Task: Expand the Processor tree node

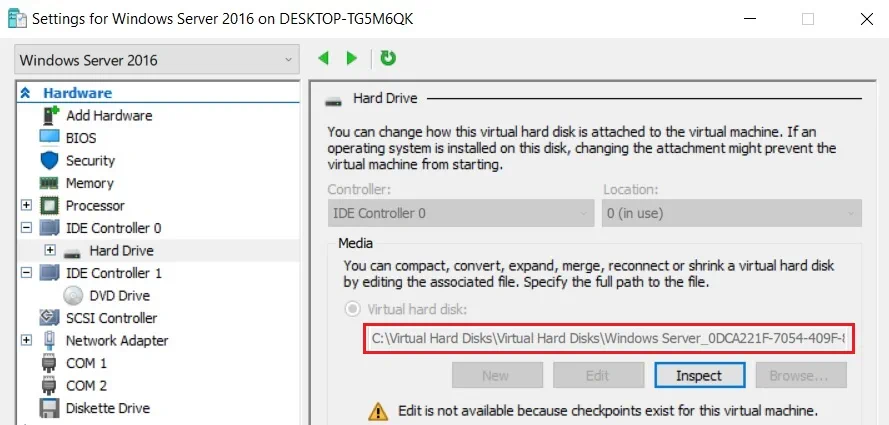Action: [26, 205]
